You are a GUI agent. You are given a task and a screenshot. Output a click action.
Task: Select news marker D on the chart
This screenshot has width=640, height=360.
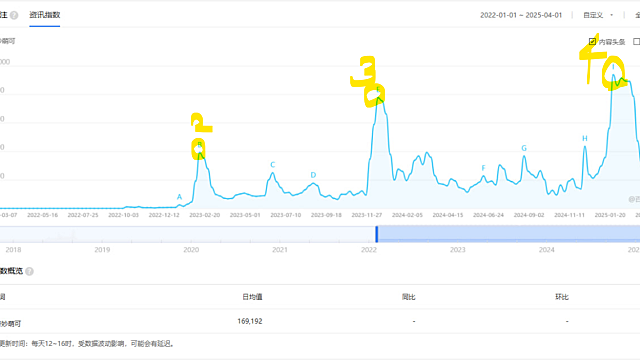pos(313,175)
